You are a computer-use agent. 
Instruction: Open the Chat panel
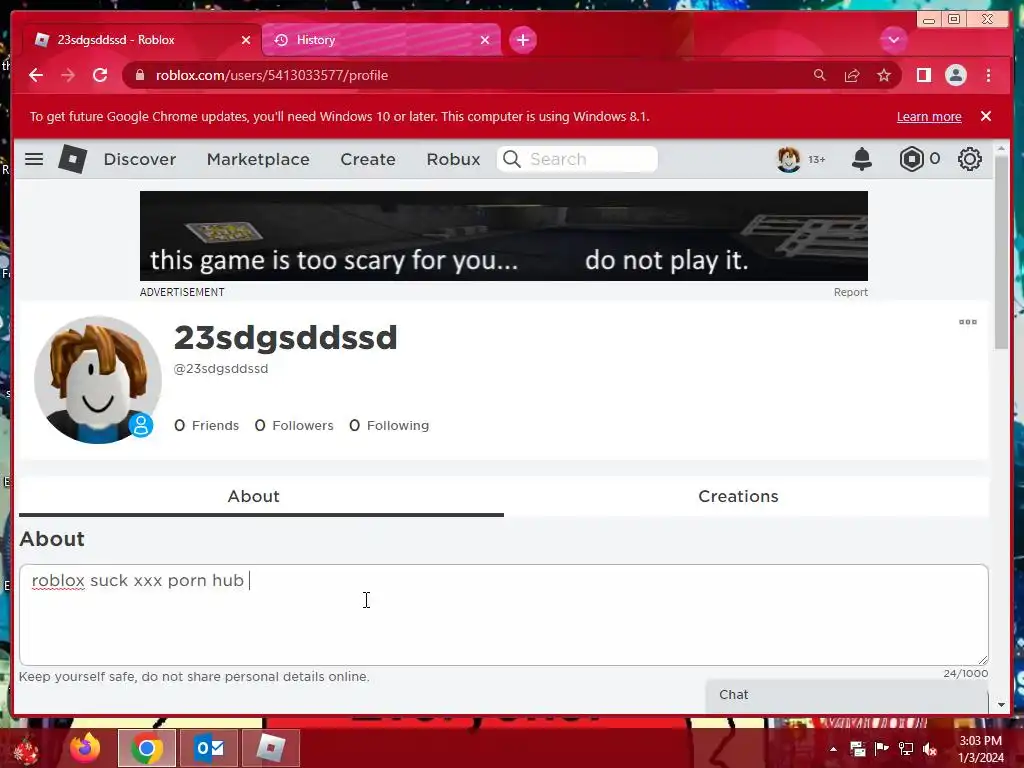[846, 695]
